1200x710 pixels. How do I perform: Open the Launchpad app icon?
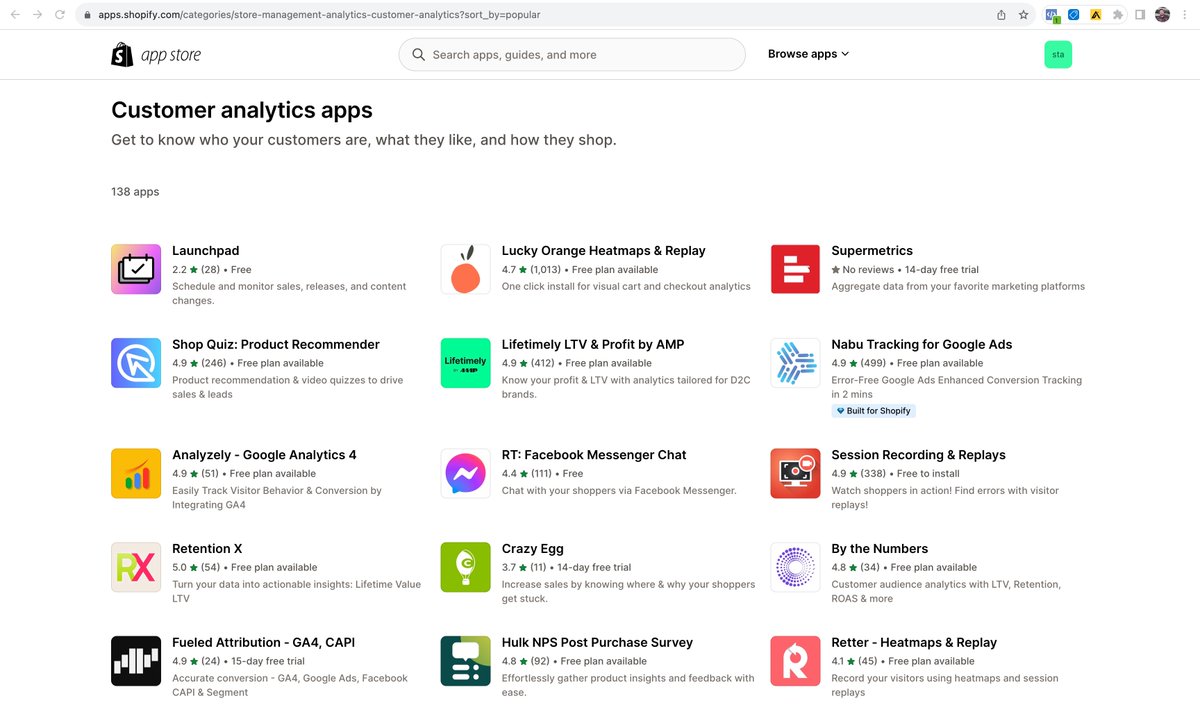[136, 269]
